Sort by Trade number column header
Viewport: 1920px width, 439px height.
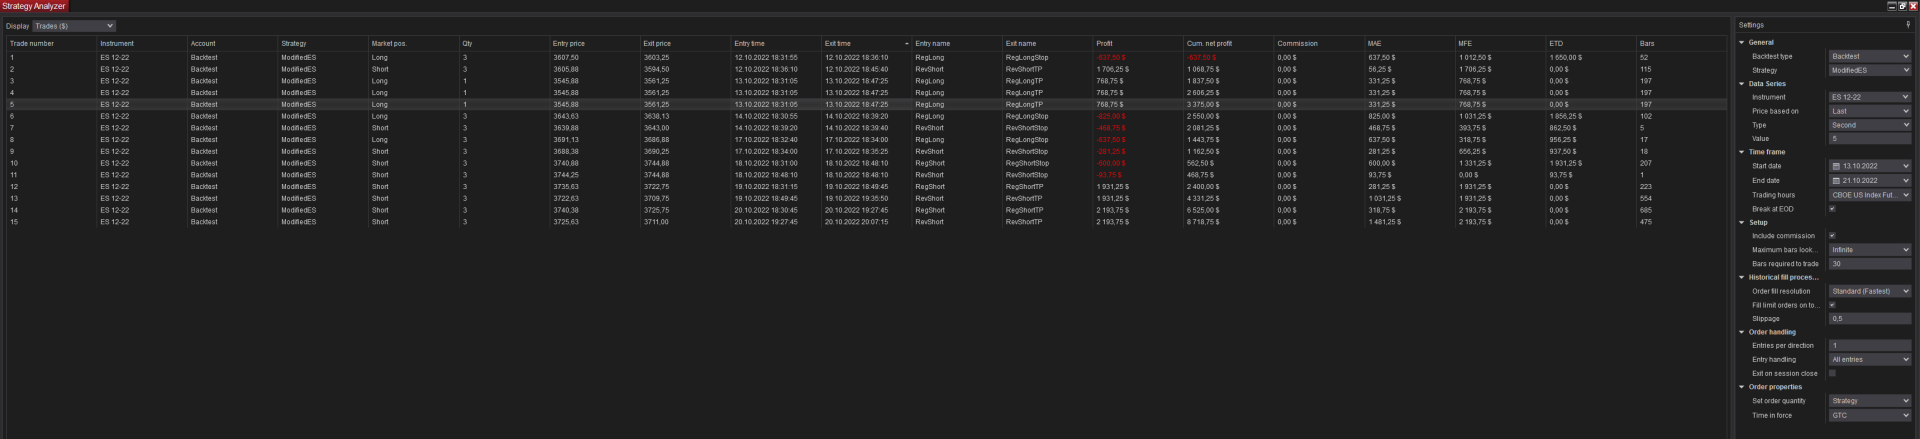51,44
